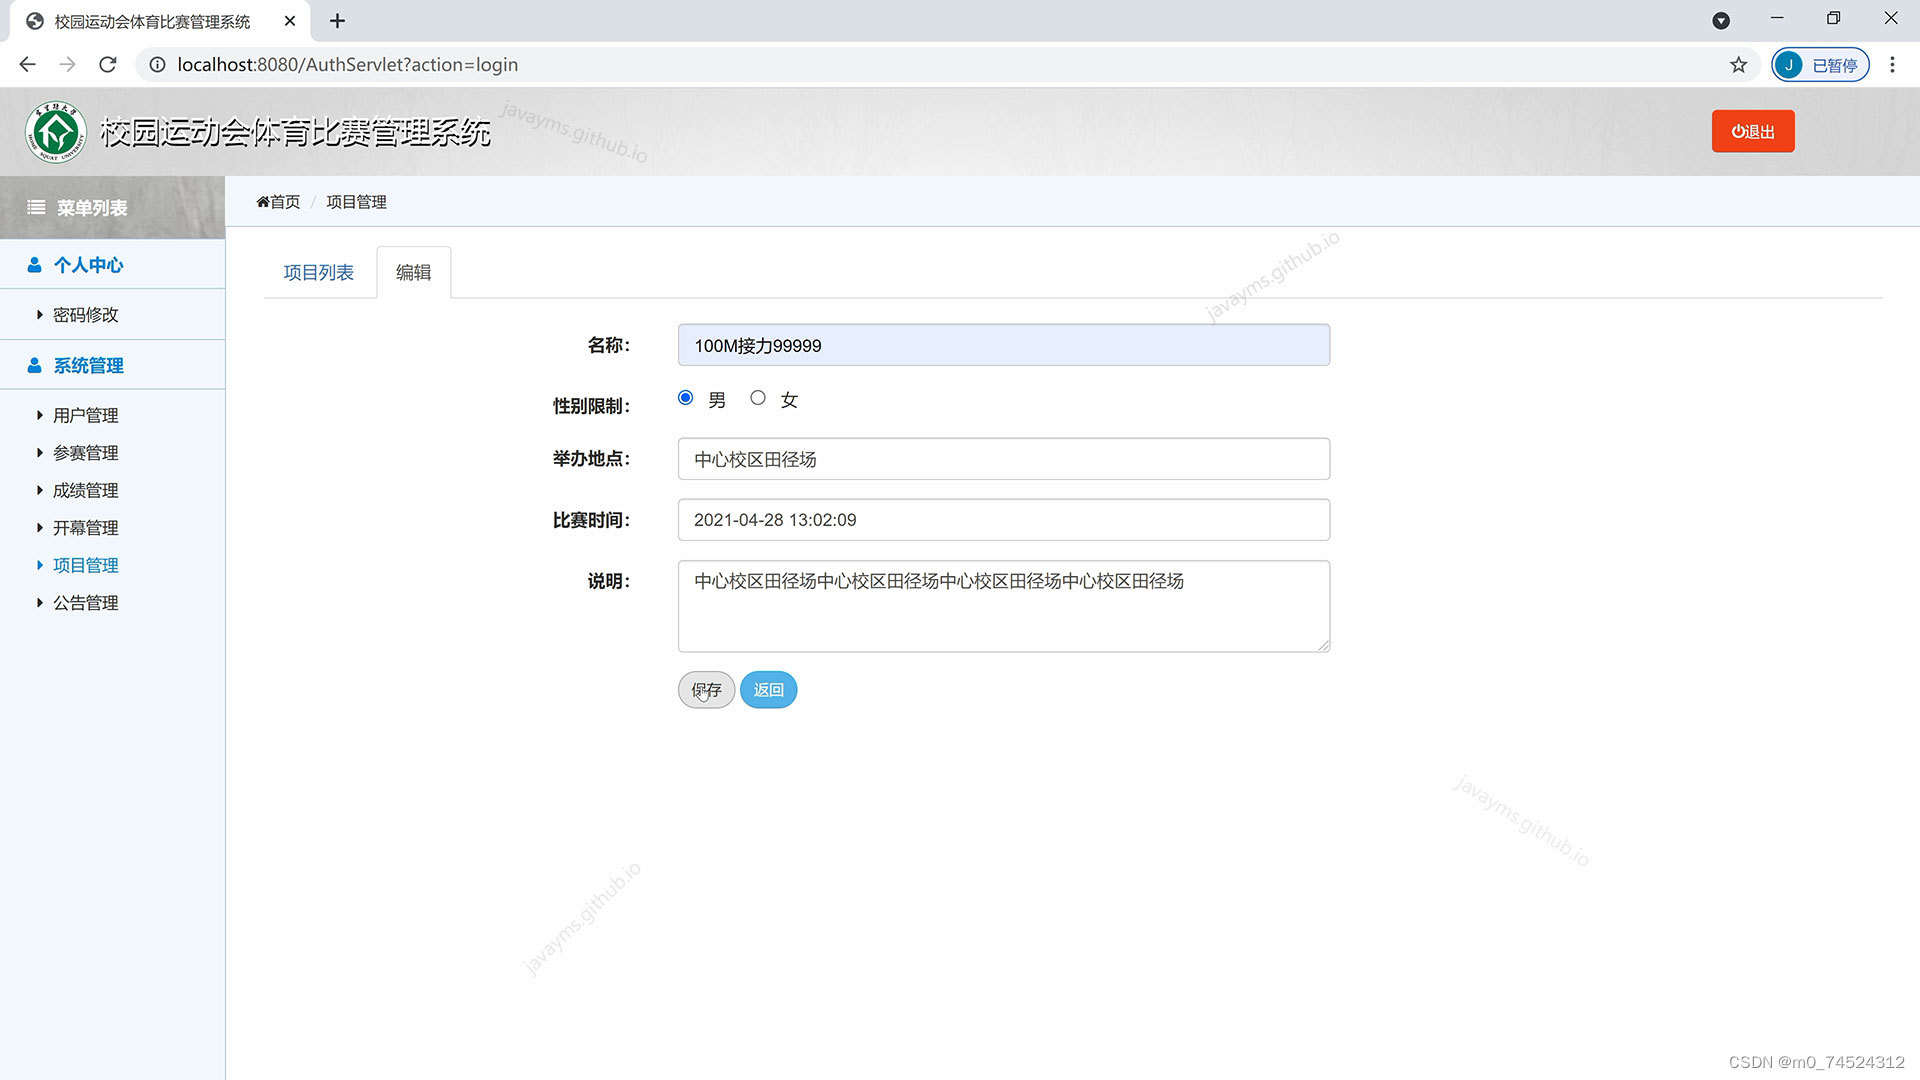The height and width of the screenshot is (1080, 1920).
Task: Expand the 个人中心 sidebar section
Action: coord(88,265)
